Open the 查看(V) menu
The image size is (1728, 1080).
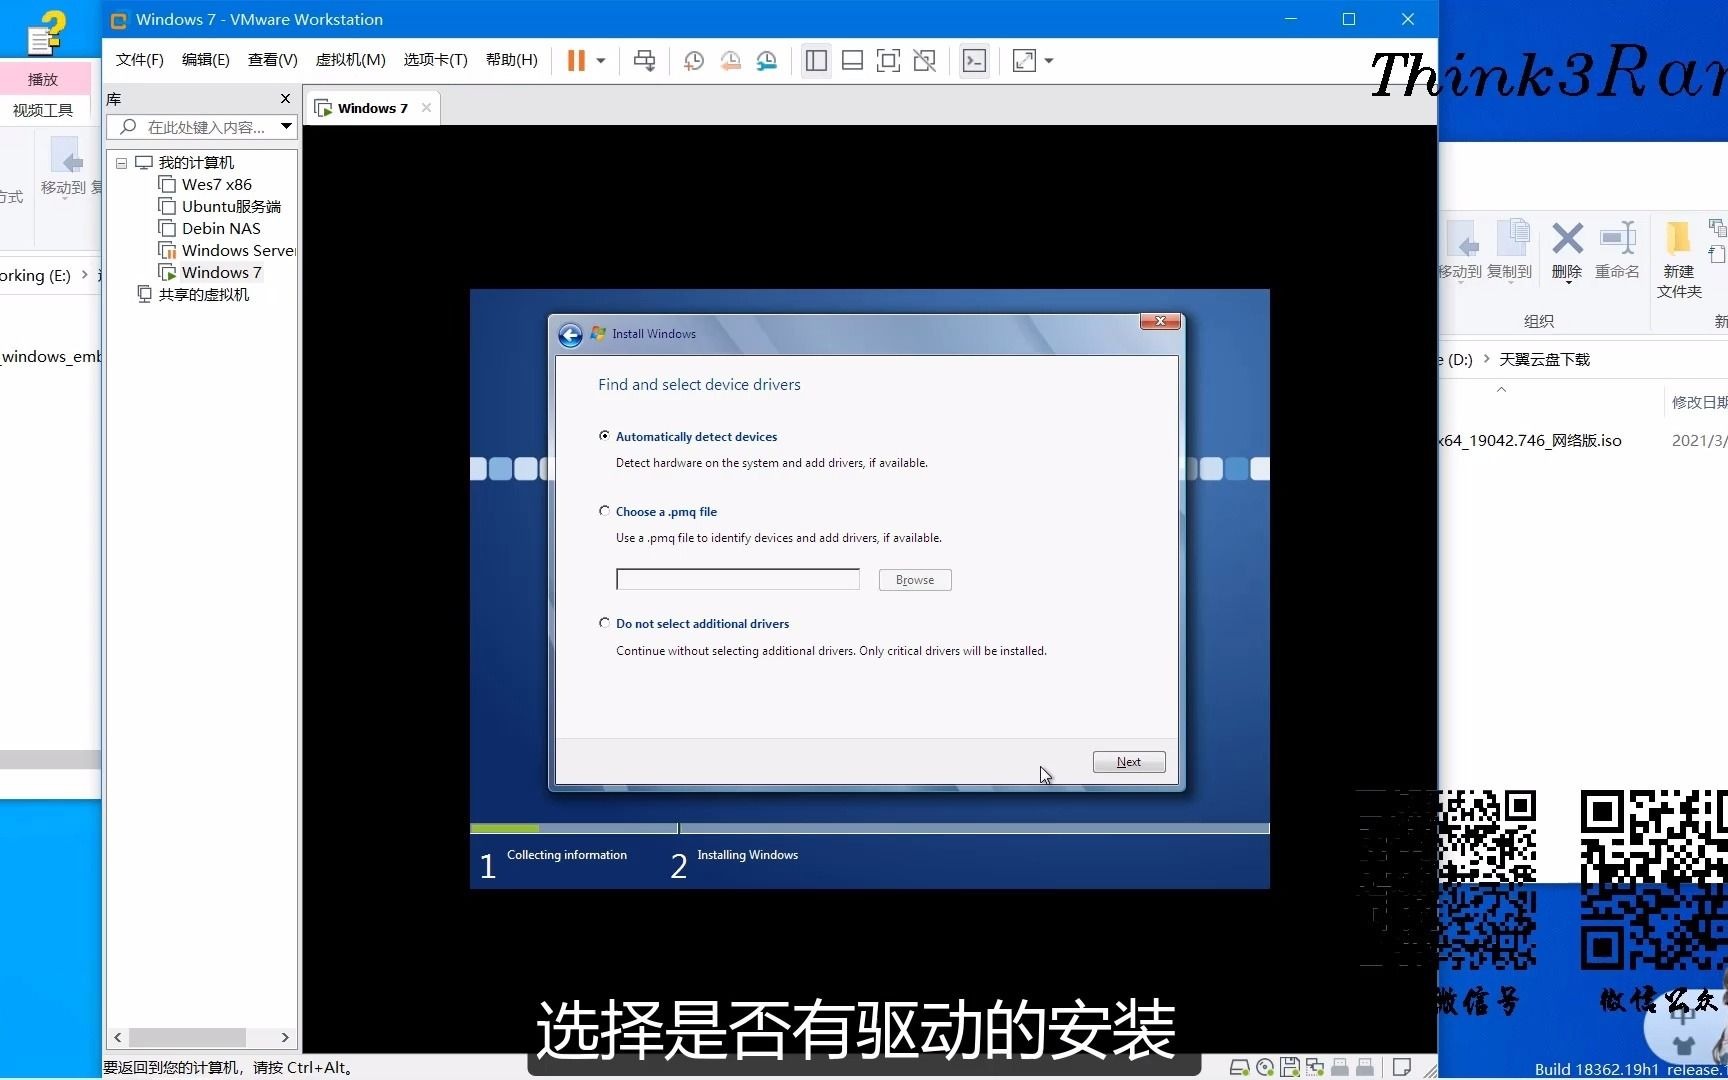[272, 60]
